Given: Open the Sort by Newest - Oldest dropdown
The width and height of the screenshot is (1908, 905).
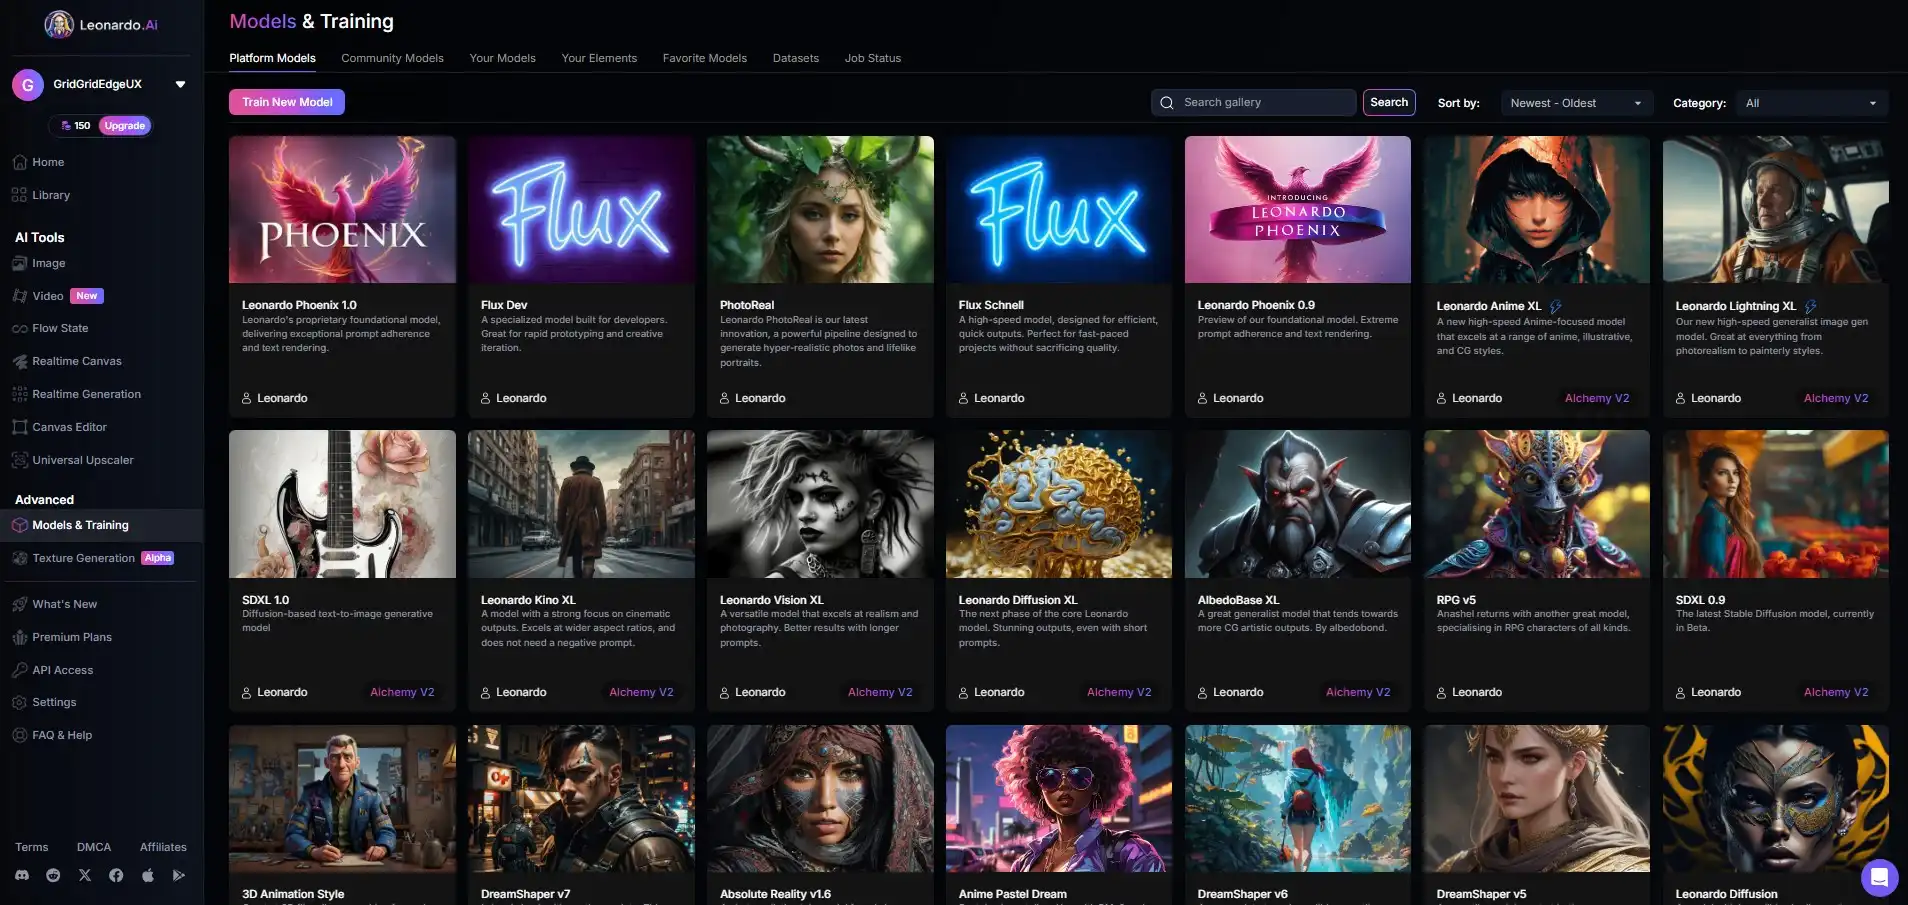Looking at the screenshot, I should 1575,103.
